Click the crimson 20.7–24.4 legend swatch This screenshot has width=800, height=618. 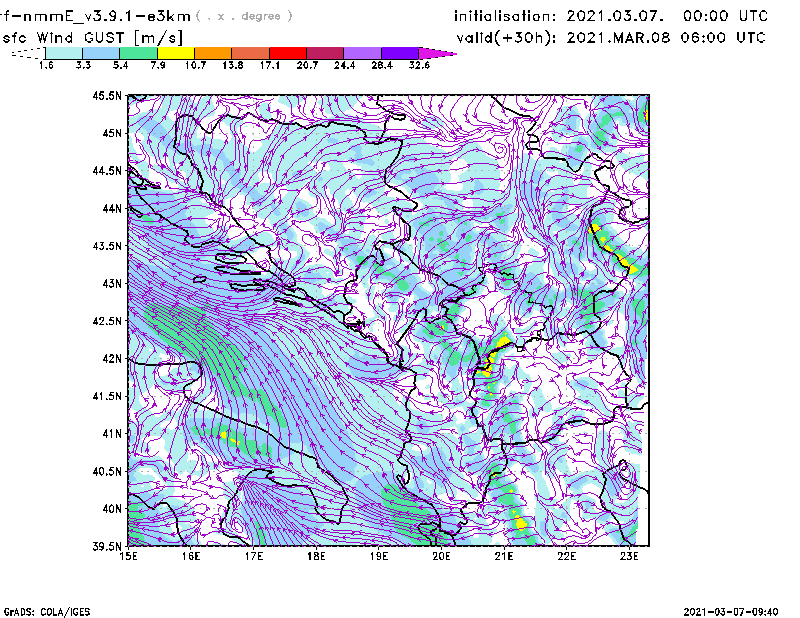[x=325, y=53]
